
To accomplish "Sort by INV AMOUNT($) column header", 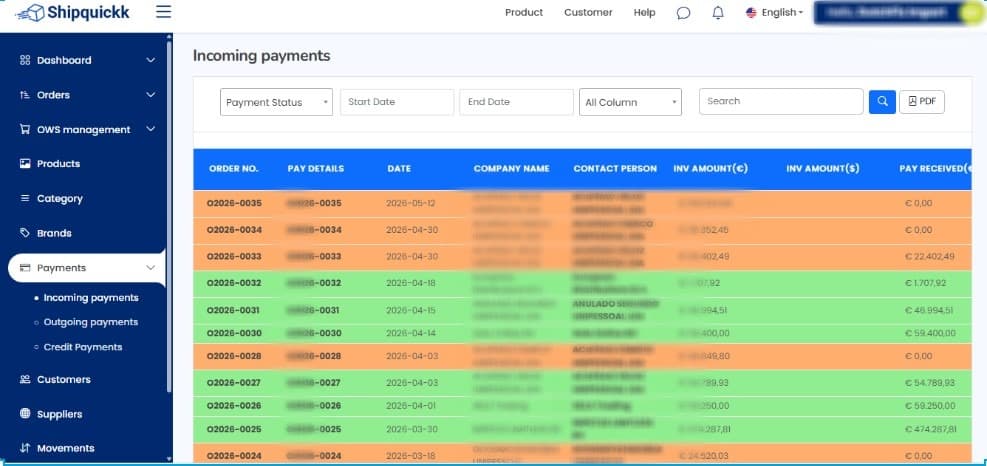I will click(823, 169).
